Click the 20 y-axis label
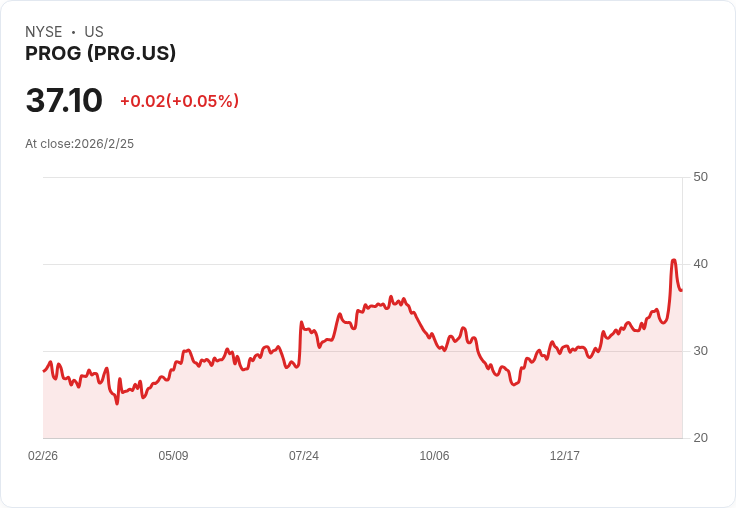The height and width of the screenshot is (508, 736). tap(700, 438)
